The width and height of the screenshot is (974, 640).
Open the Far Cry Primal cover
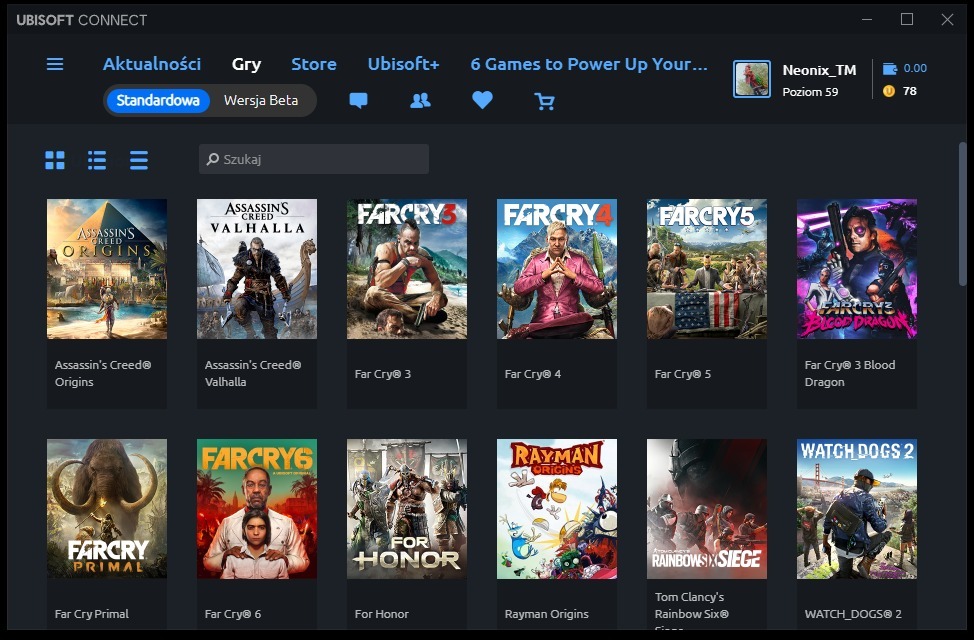pos(107,509)
